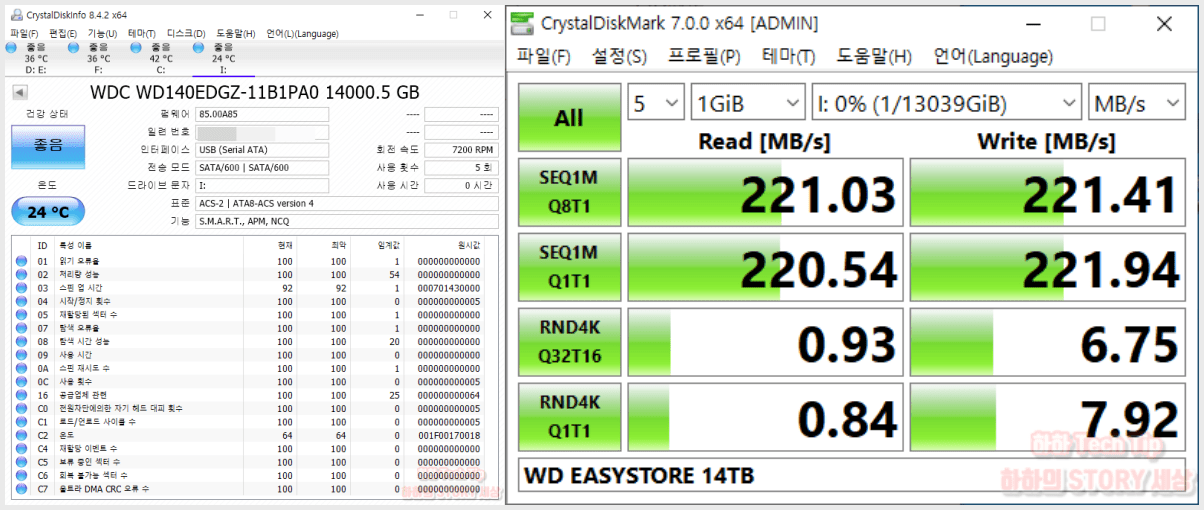Click status orb for attribute C7
The image size is (1204, 510).
(x=22, y=488)
